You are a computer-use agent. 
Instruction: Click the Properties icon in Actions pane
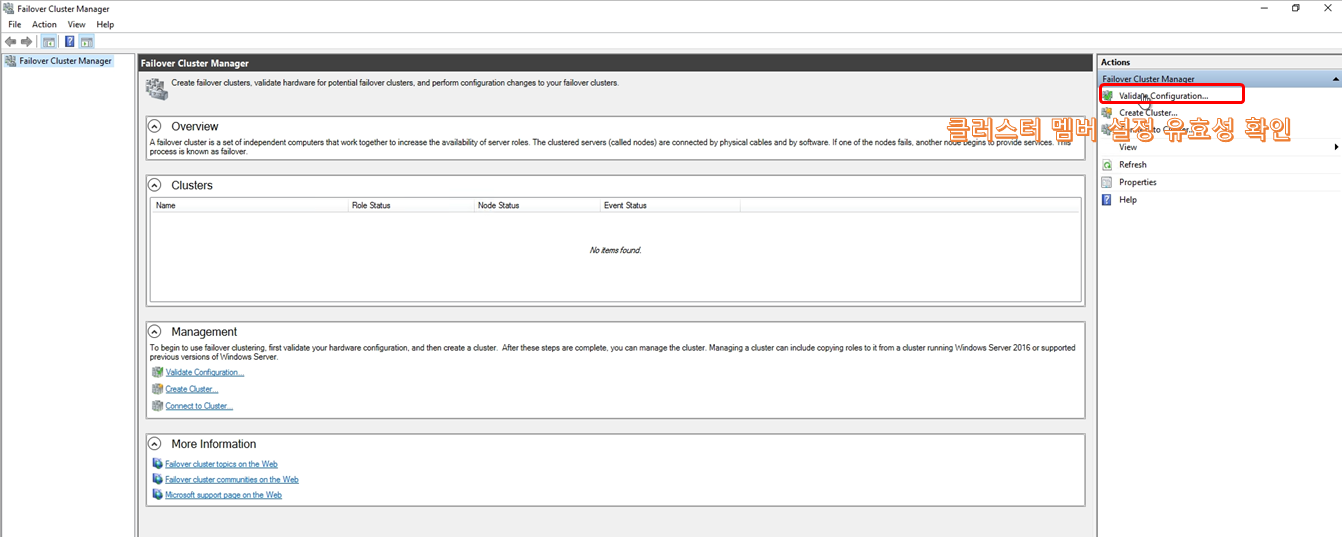pyautogui.click(x=1108, y=182)
